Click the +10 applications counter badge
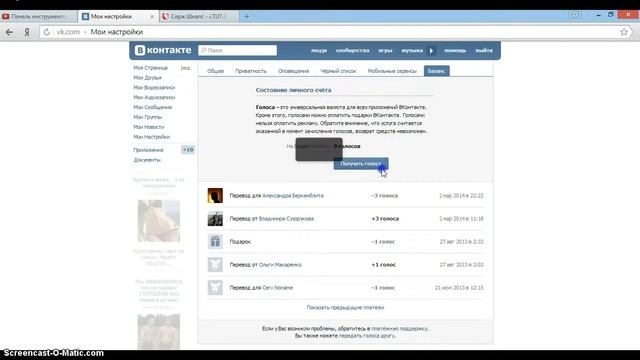The width and height of the screenshot is (640, 360). (x=188, y=150)
